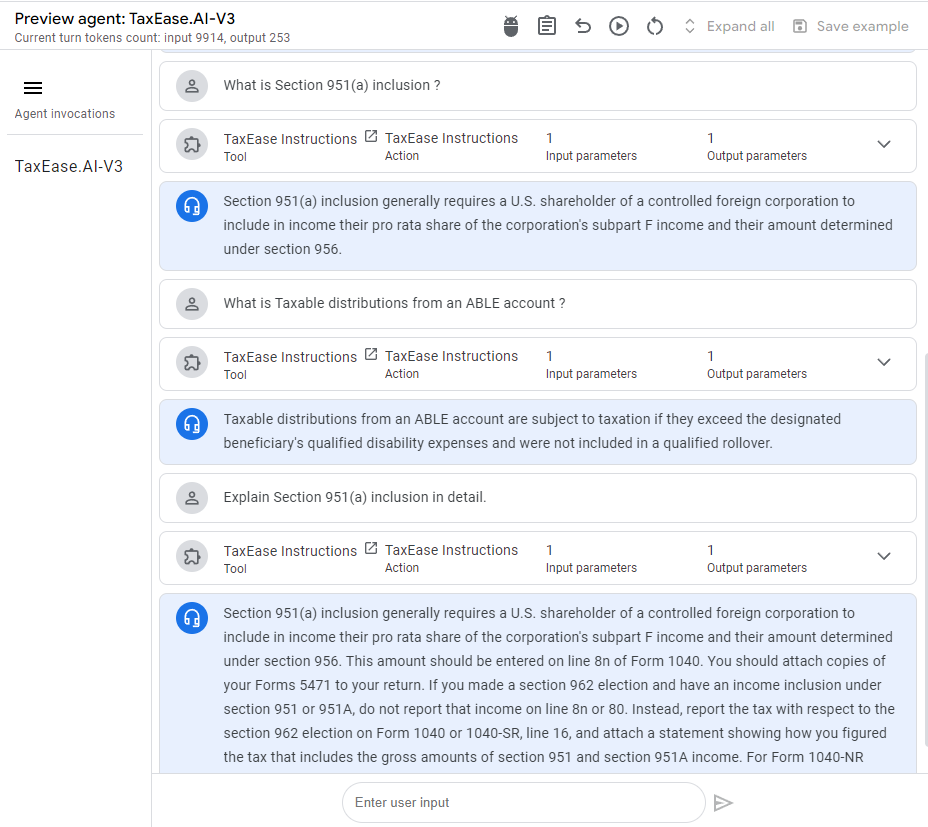Viewport: 928px width, 827px height.
Task: Click the Enter user input field
Action: coord(524,803)
